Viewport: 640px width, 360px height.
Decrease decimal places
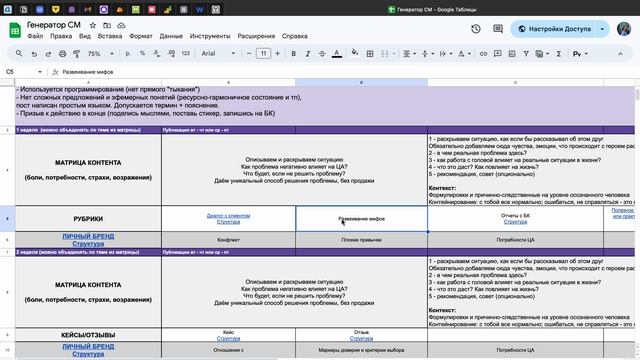[x=156, y=53]
